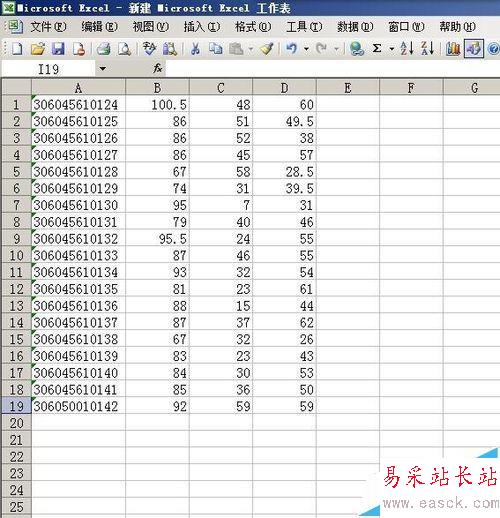Image resolution: width=500 pixels, height=518 pixels.
Task: Cut selection with the scissors icon
Action: coord(195,49)
